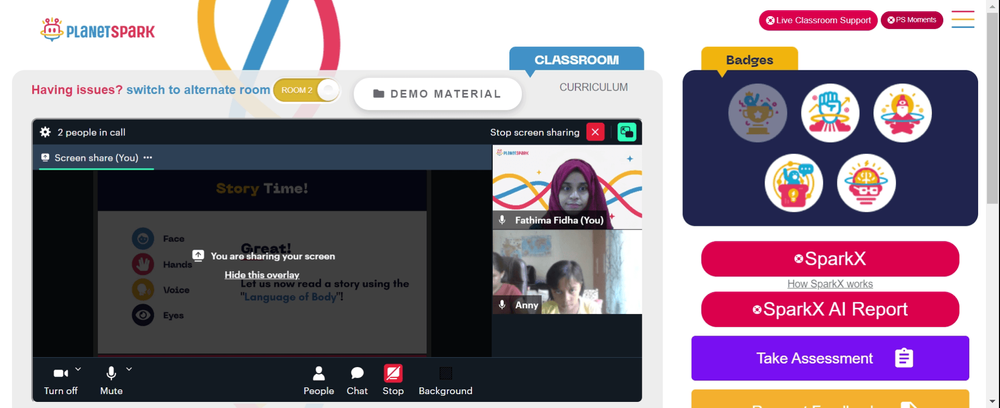Select the meditating wizard badge
The image size is (1000, 408).
pyautogui.click(x=902, y=113)
